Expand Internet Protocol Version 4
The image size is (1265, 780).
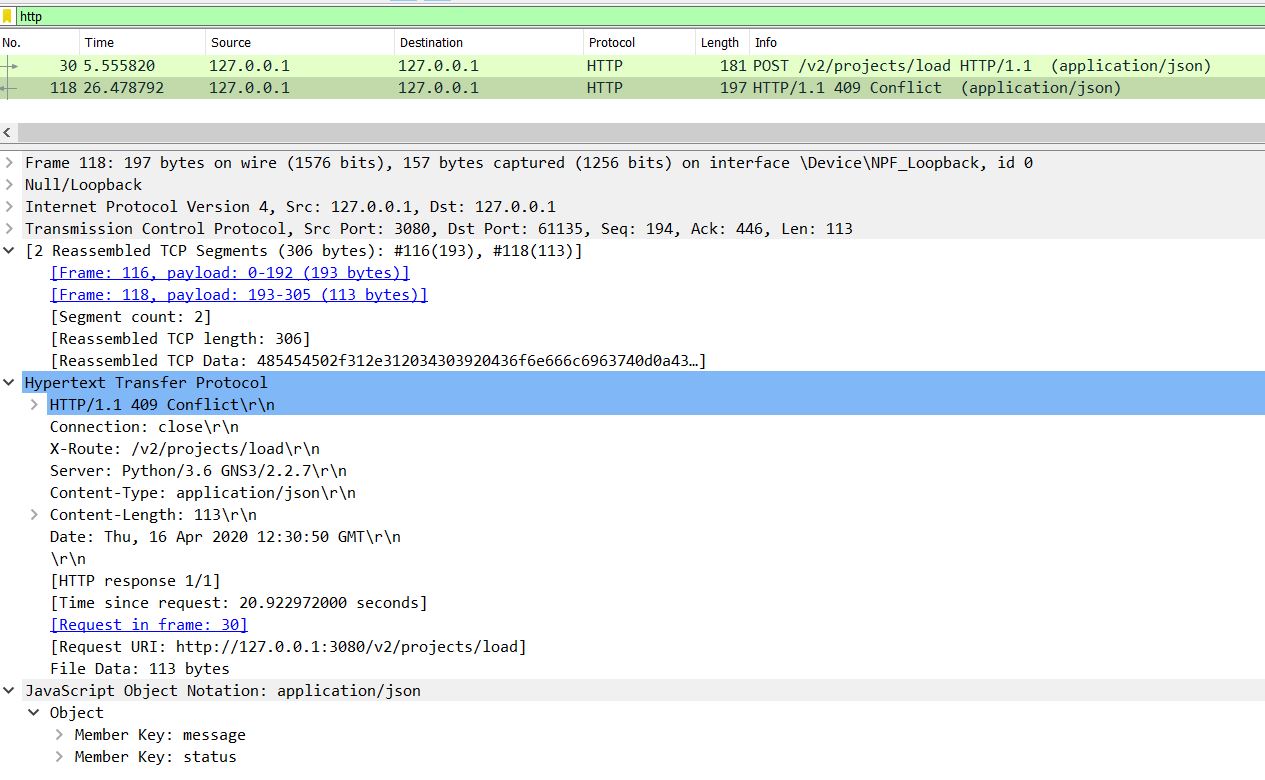click(x=9, y=206)
